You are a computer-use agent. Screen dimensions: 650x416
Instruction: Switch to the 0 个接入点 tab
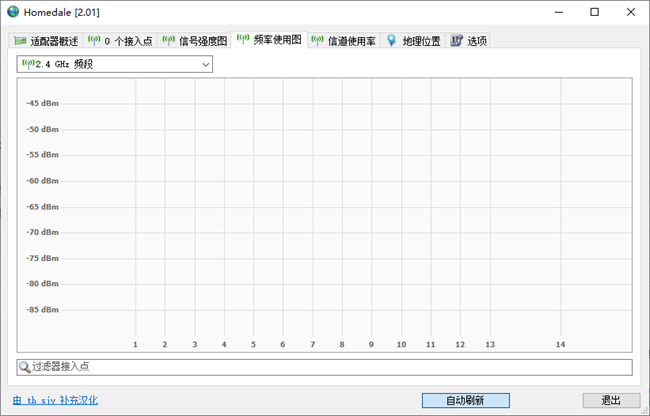pyautogui.click(x=120, y=41)
